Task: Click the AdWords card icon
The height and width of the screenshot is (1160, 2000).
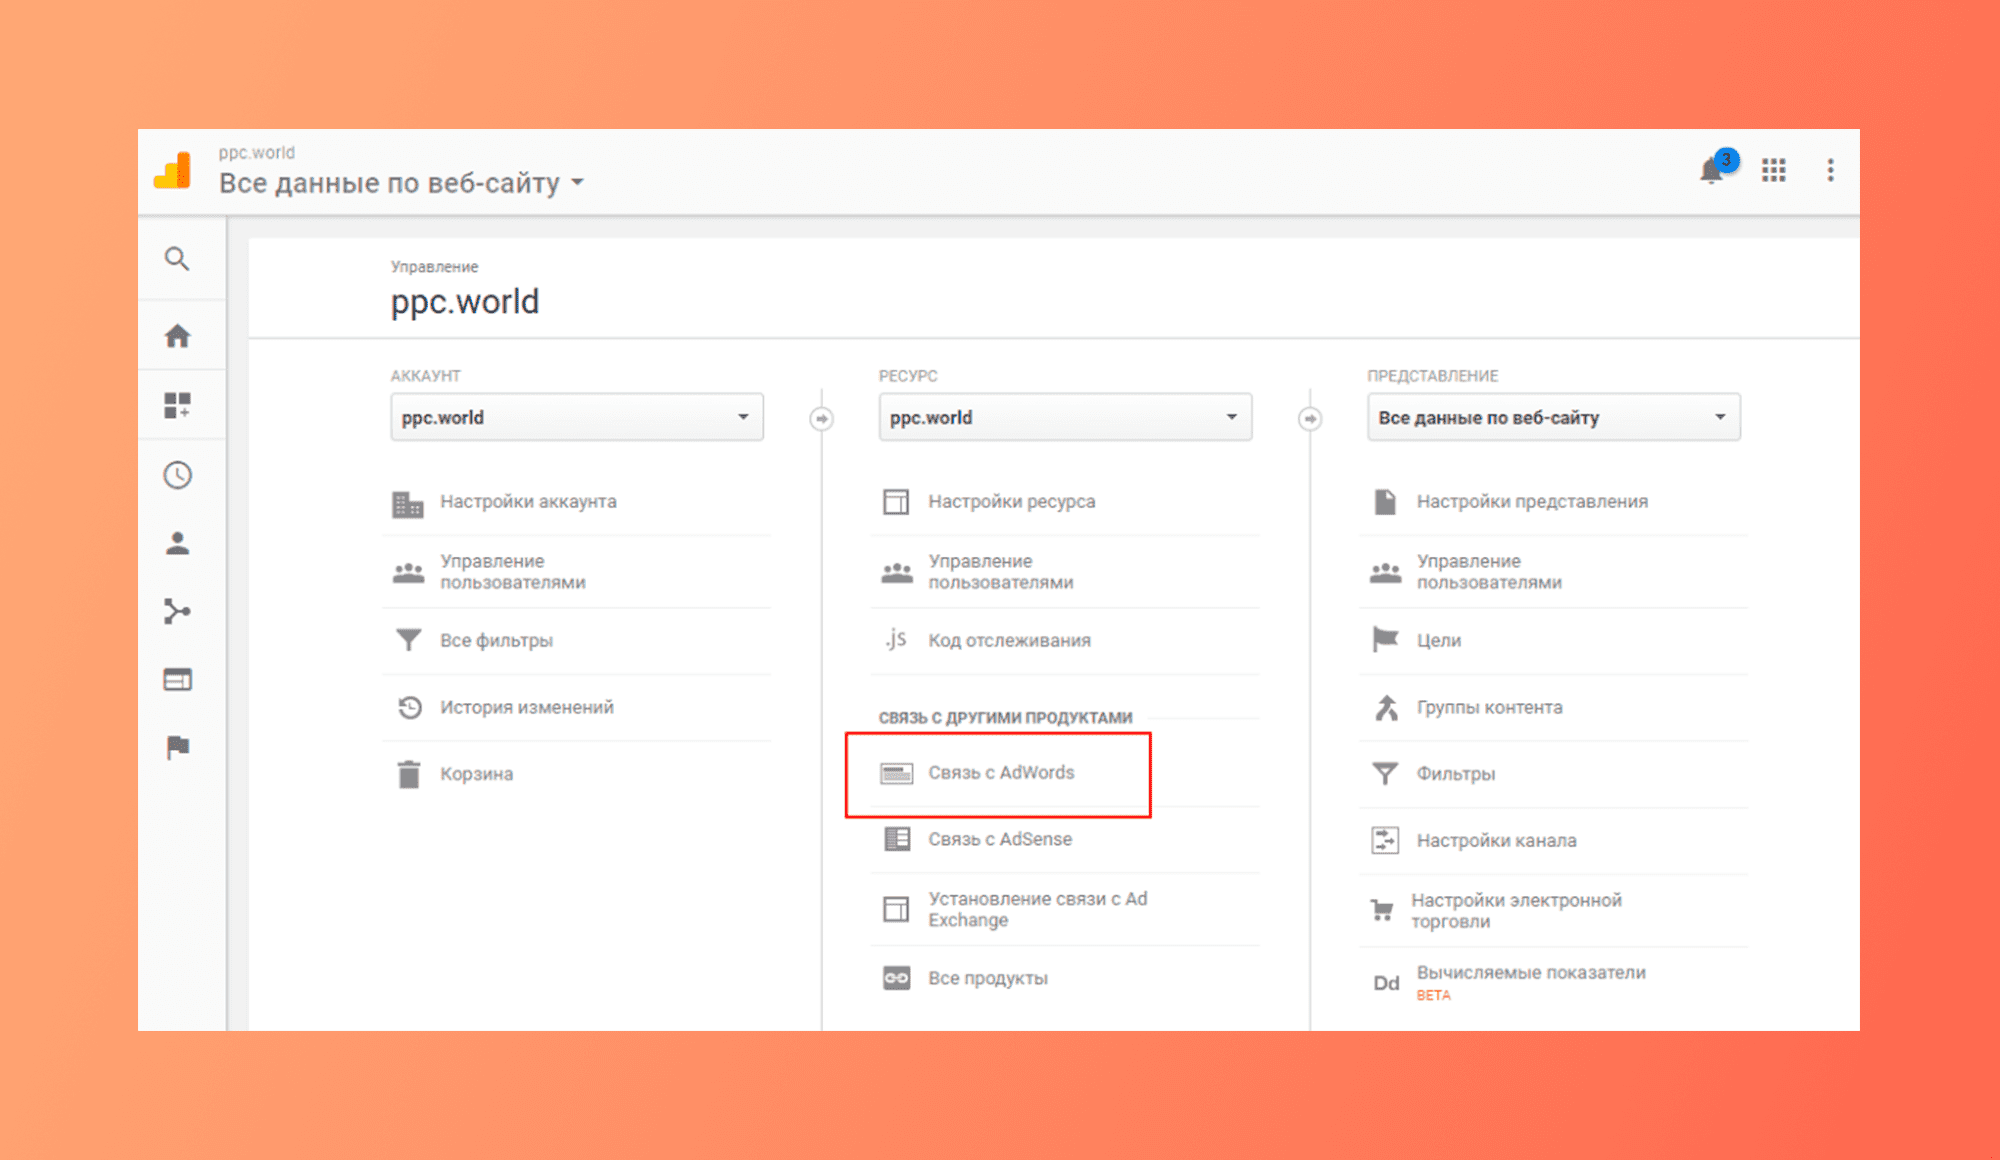Action: click(897, 773)
